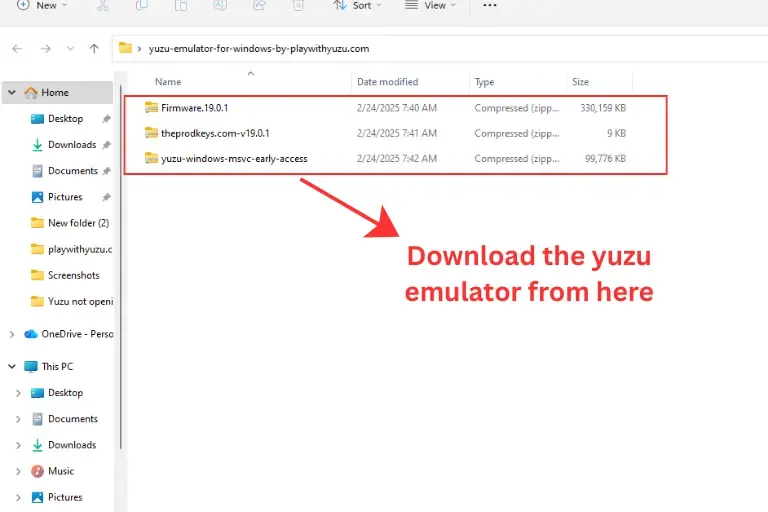This screenshot has width=768, height=512.
Task: Click the theprodkeys.com zip folder icon
Action: (151, 133)
